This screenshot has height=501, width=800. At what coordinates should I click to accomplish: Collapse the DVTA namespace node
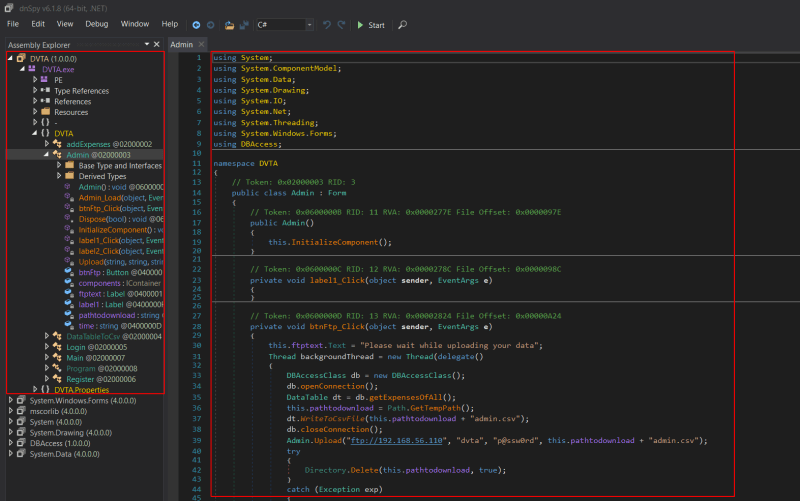coord(34,133)
